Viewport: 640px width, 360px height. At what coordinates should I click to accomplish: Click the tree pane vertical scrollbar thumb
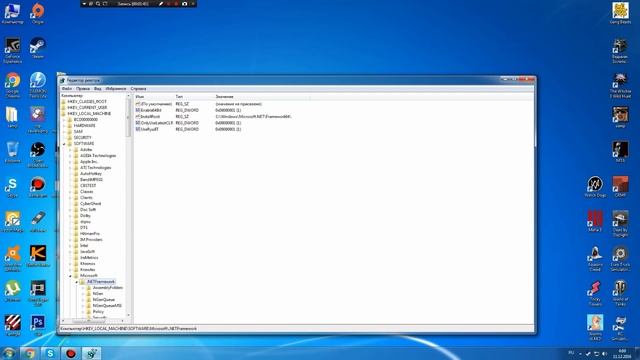[129, 118]
